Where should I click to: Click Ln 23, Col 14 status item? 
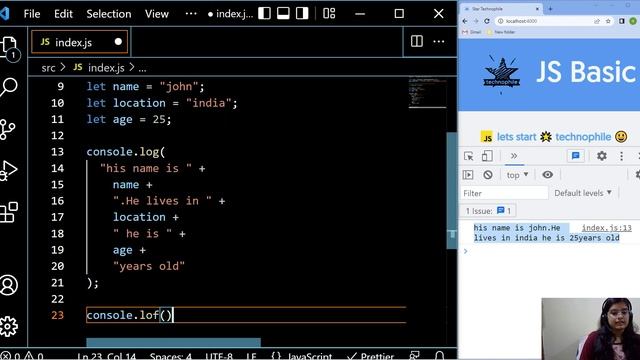point(106,356)
